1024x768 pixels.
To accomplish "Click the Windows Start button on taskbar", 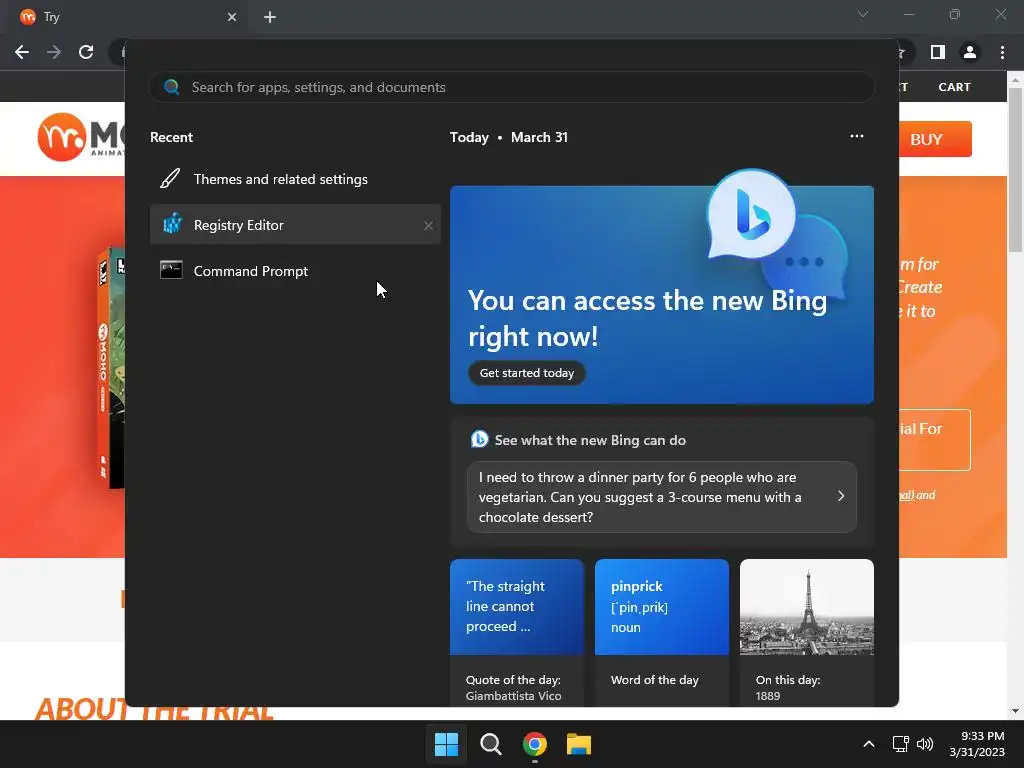I will 447,744.
